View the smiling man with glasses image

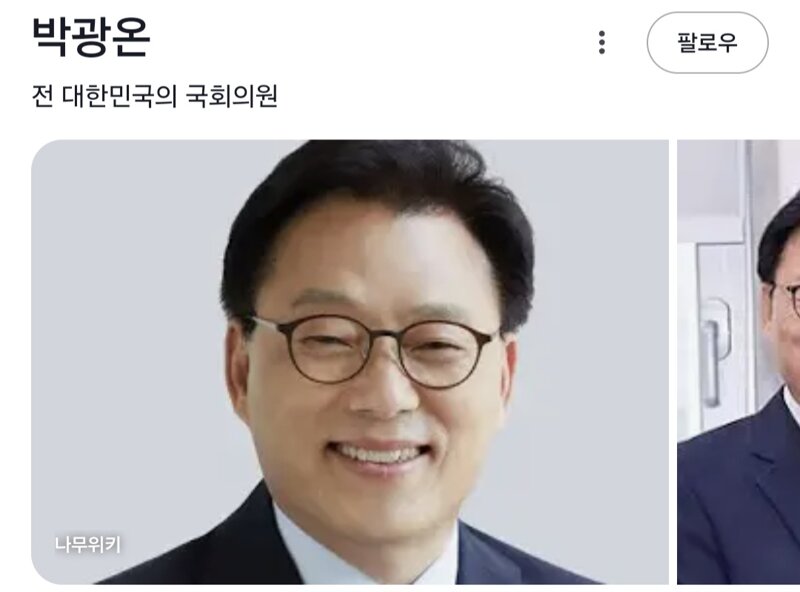350,362
